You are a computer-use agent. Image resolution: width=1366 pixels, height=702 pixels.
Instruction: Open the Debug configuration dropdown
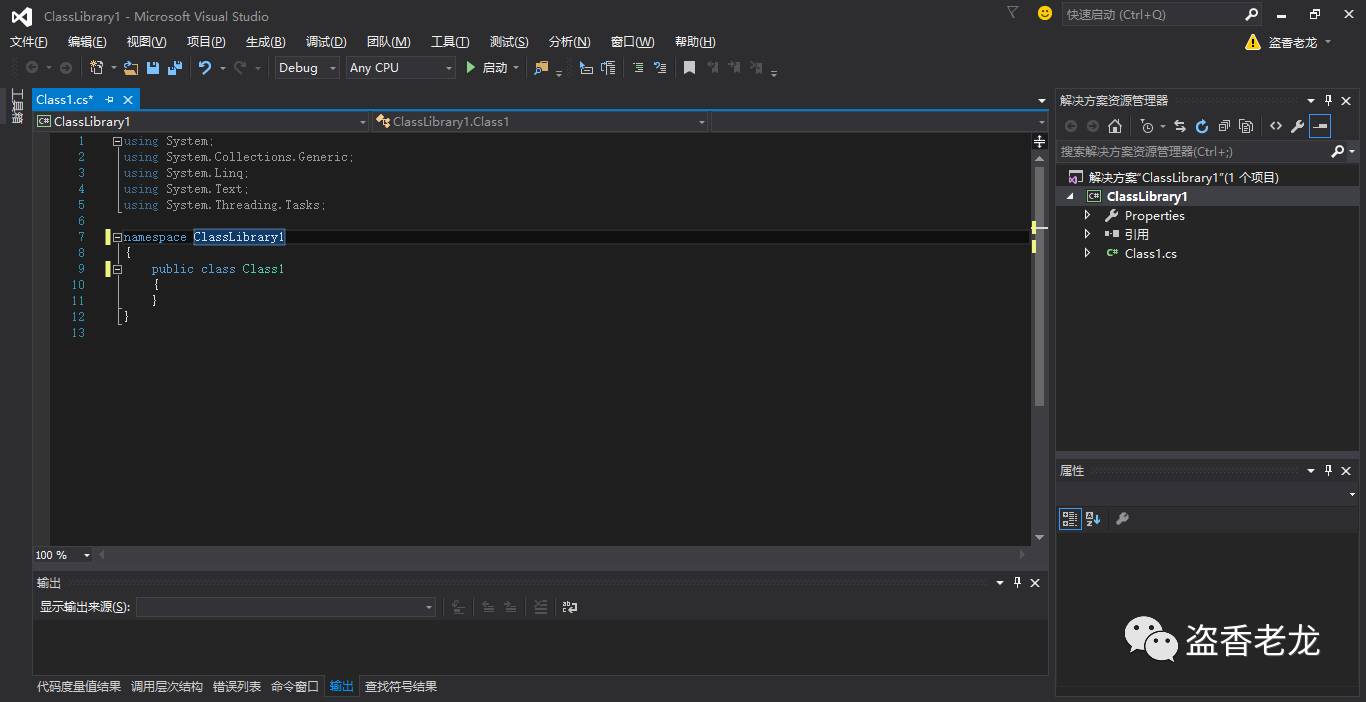[308, 68]
